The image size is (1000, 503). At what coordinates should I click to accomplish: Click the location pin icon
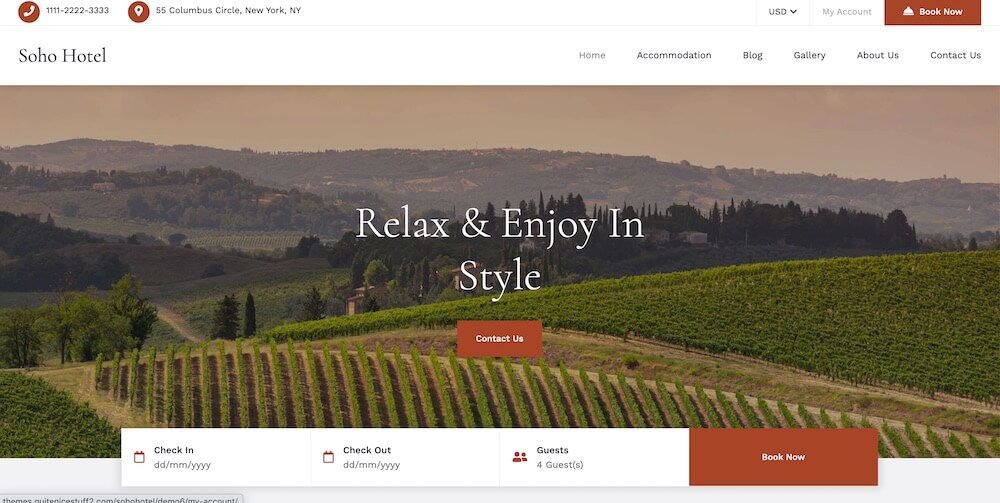(x=138, y=11)
